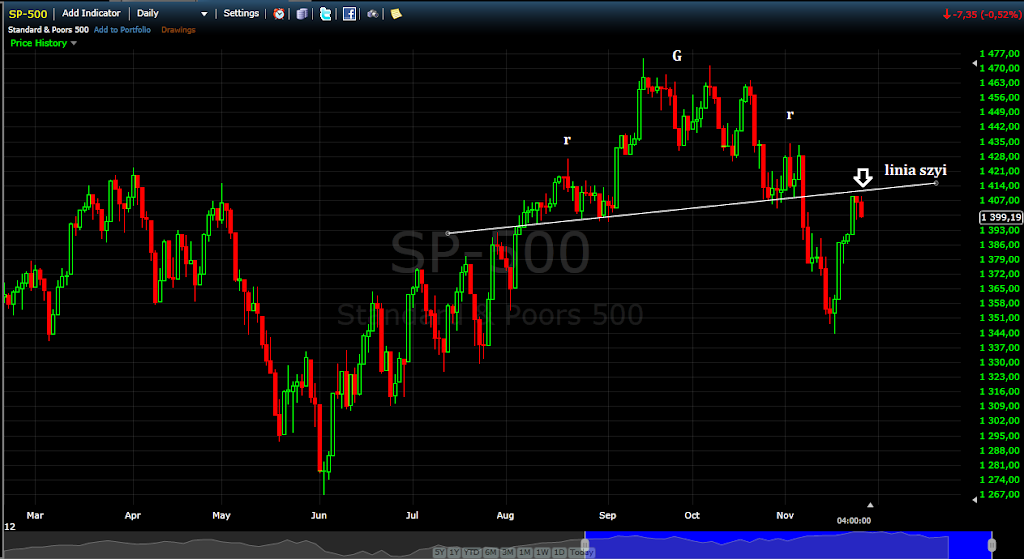Select the 1M range button
Viewport: 1024px width, 559px height.
tap(525, 552)
